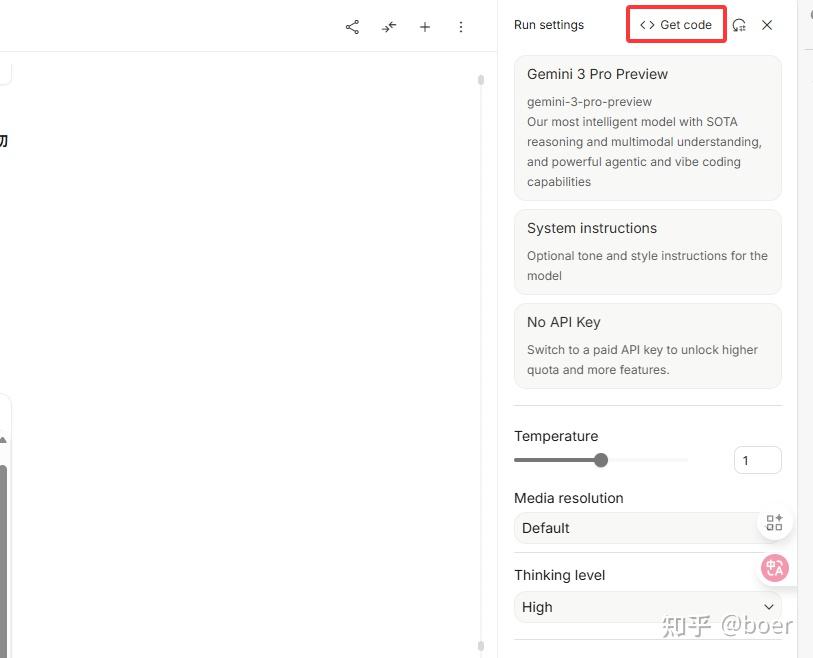This screenshot has width=813, height=658.
Task: Open the Media resolution Default dropdown
Action: tap(648, 528)
